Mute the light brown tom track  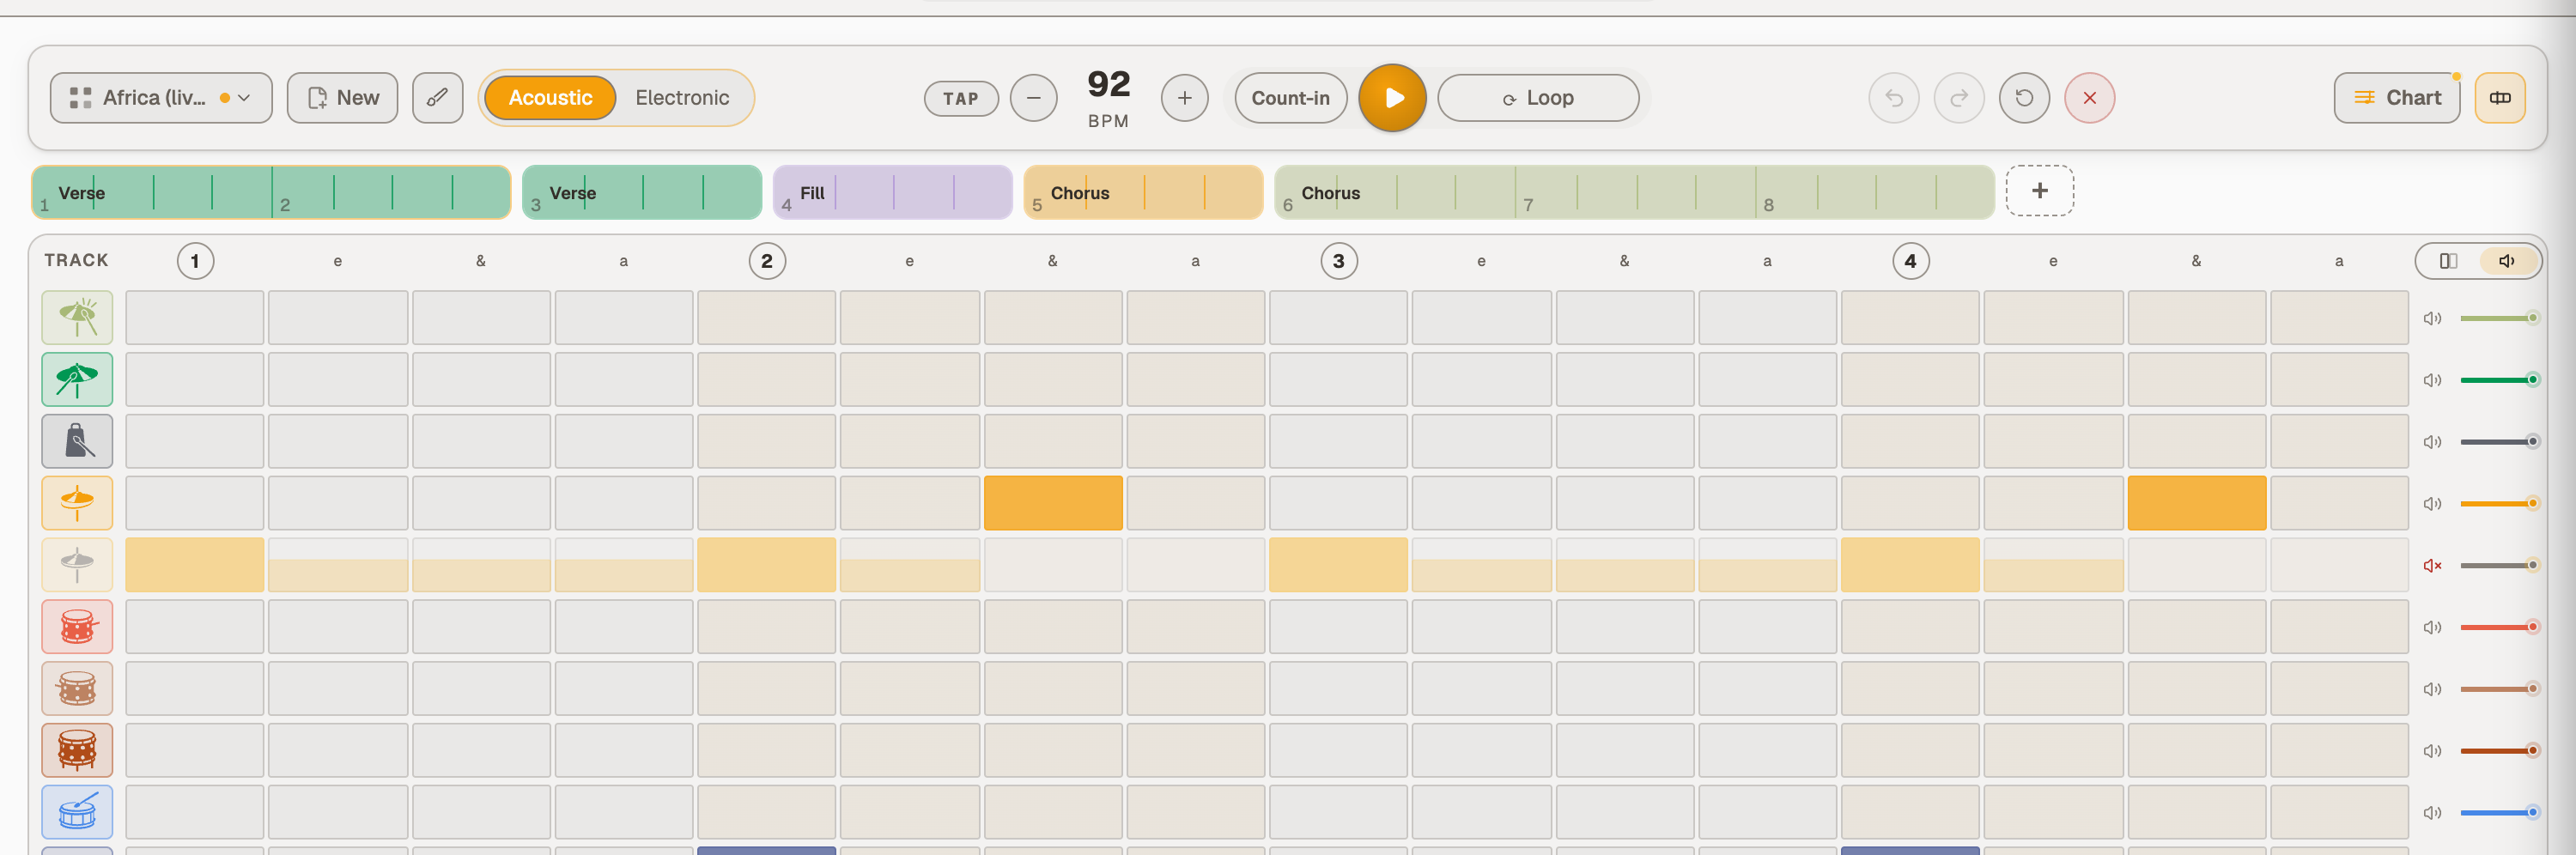pos(2432,689)
